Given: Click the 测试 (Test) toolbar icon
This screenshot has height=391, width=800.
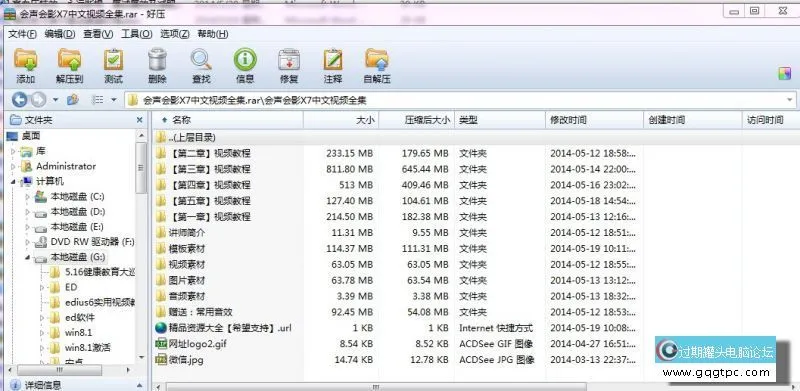Looking at the screenshot, I should tap(113, 59).
